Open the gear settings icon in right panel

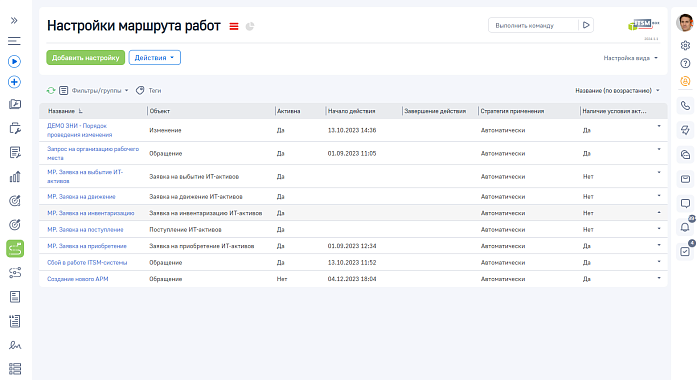click(x=685, y=45)
